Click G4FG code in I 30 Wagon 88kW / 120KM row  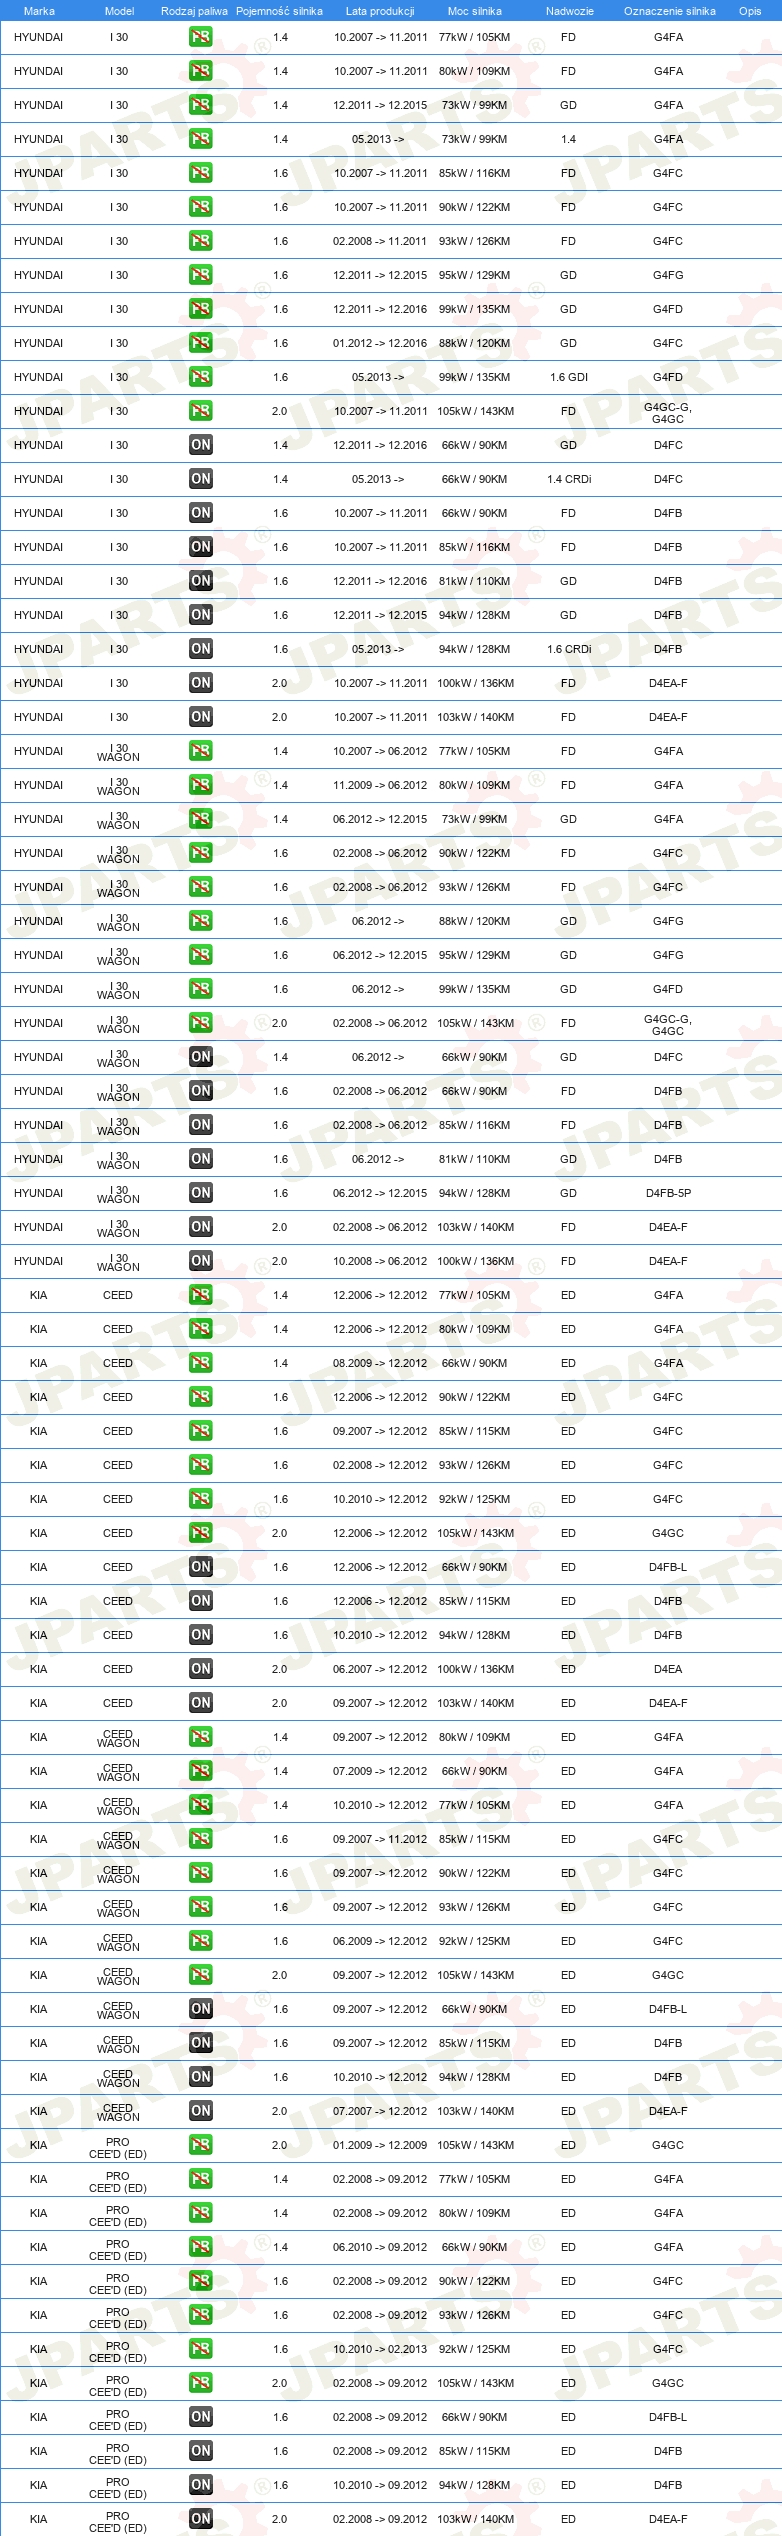[x=668, y=921]
